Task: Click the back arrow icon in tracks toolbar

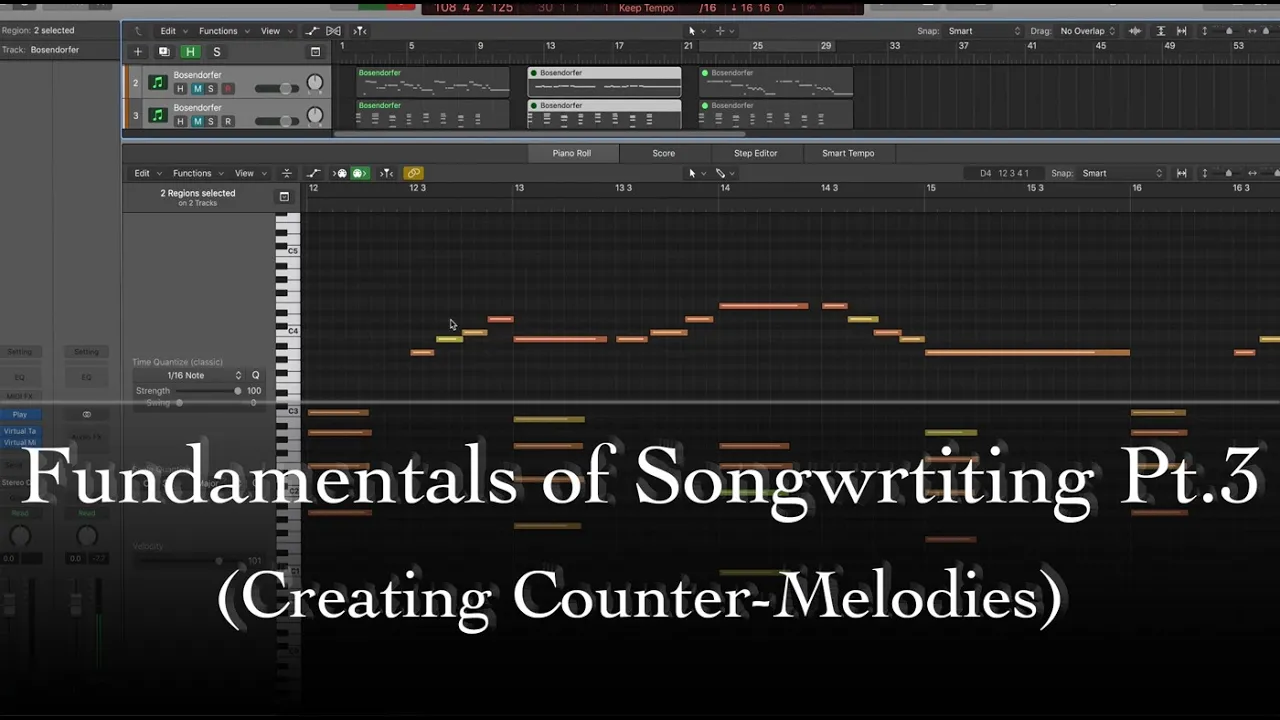Action: pyautogui.click(x=138, y=31)
